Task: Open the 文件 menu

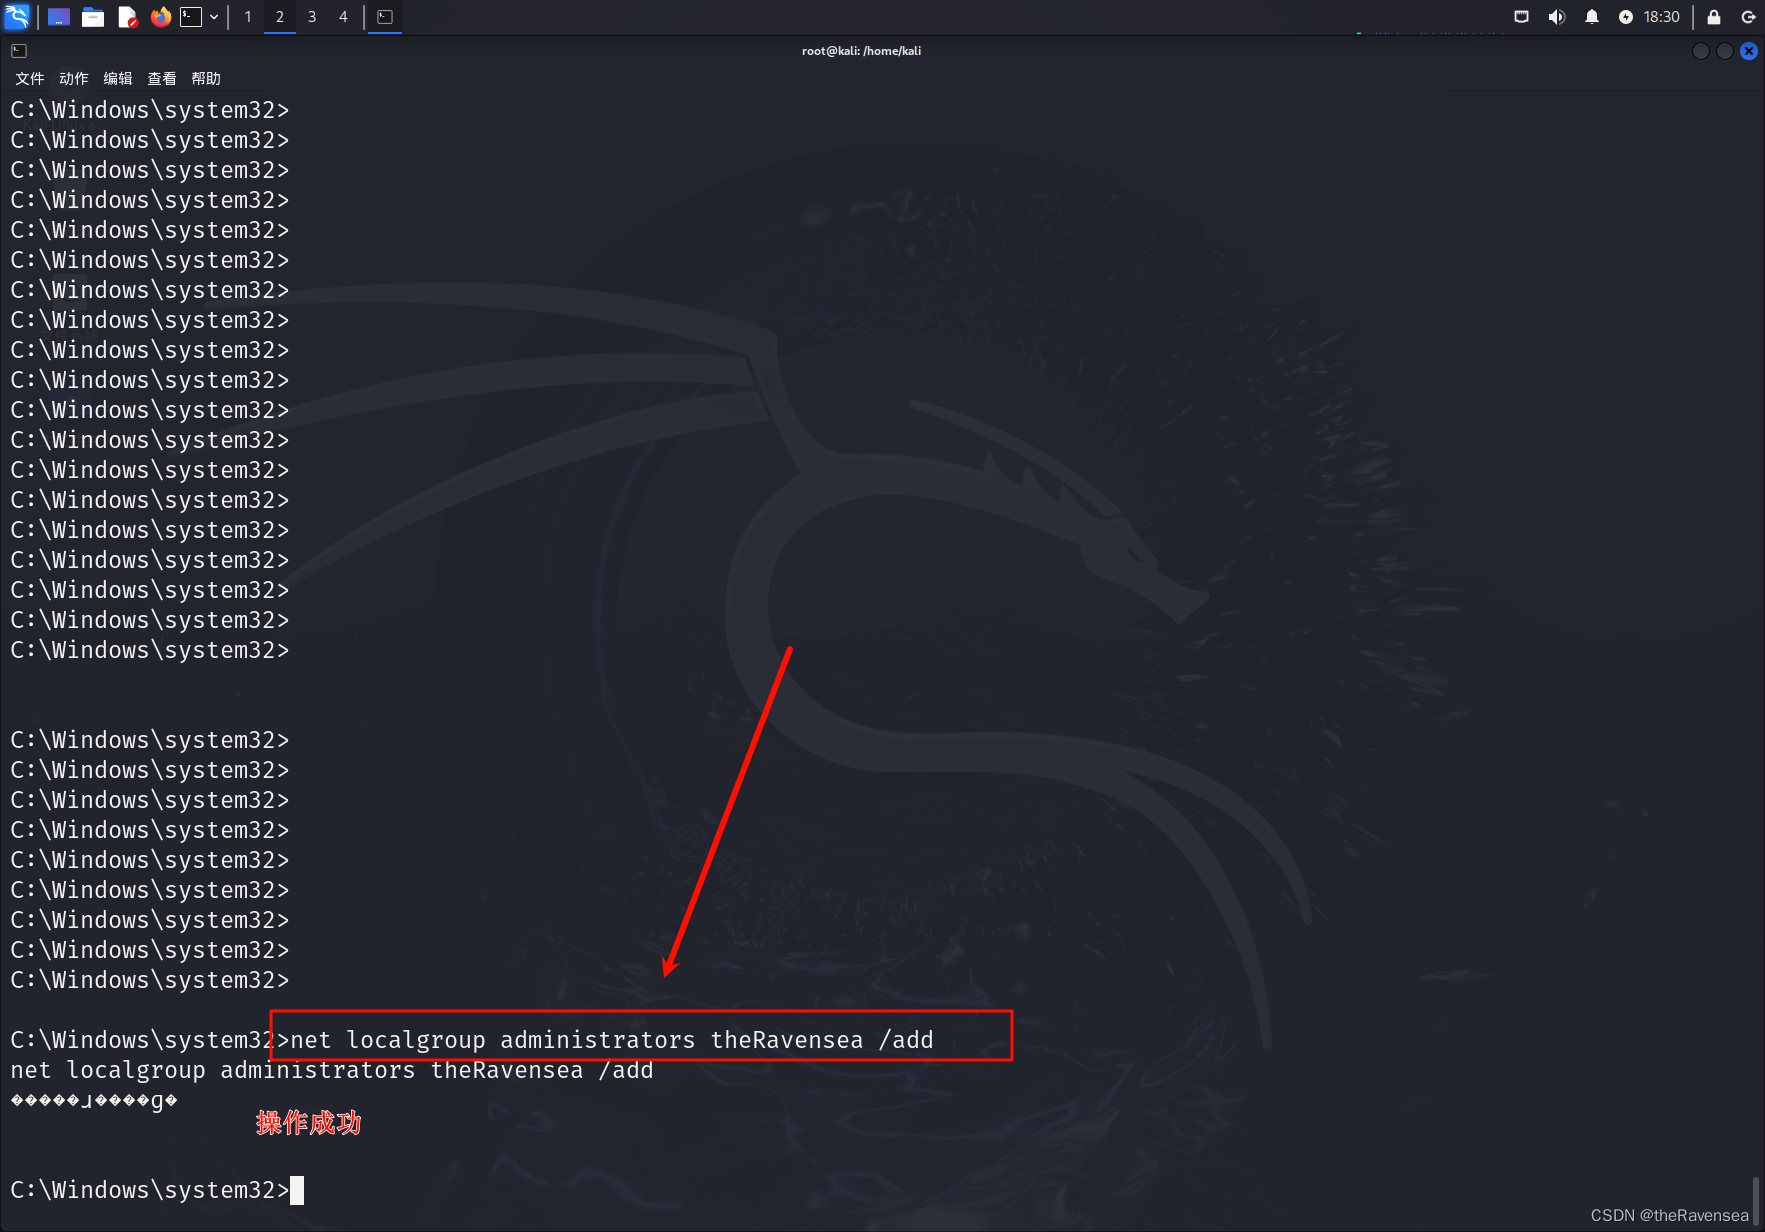Action: click(x=29, y=79)
